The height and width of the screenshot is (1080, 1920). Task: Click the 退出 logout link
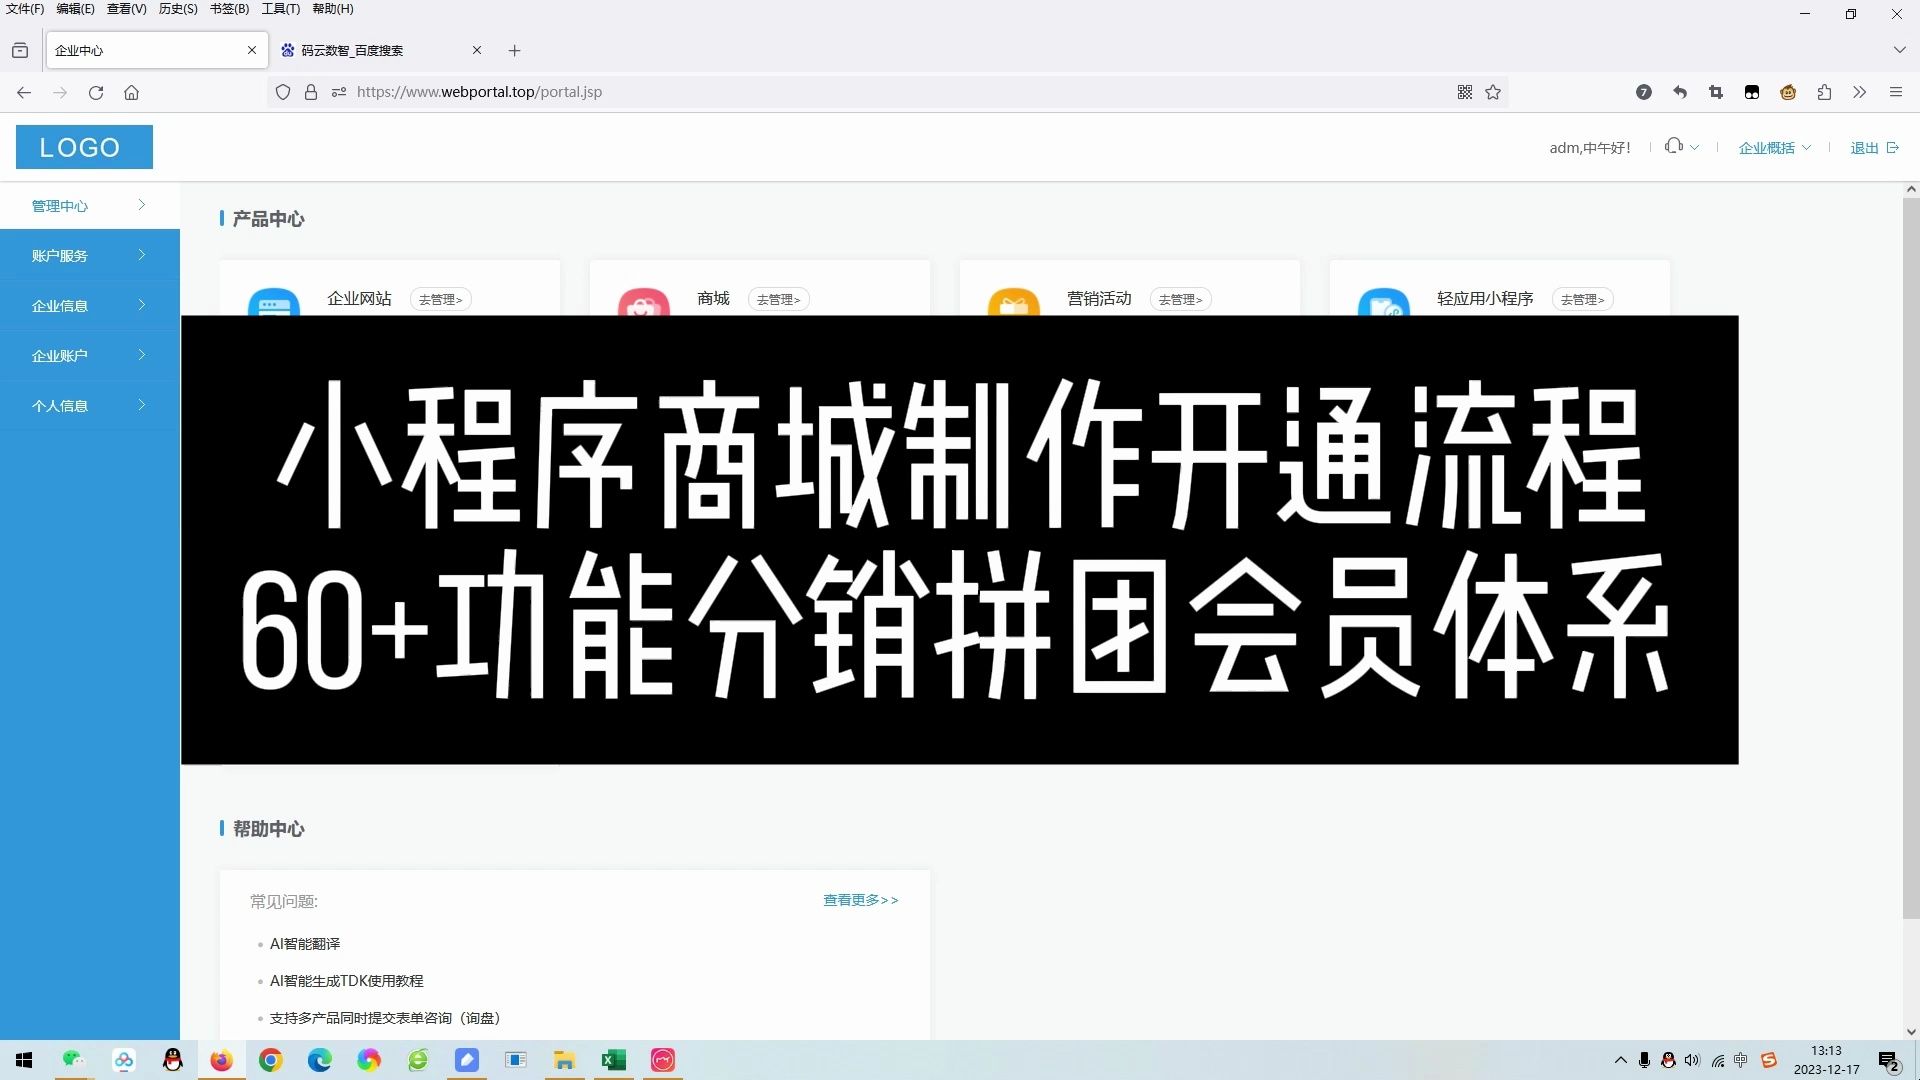click(x=1873, y=148)
